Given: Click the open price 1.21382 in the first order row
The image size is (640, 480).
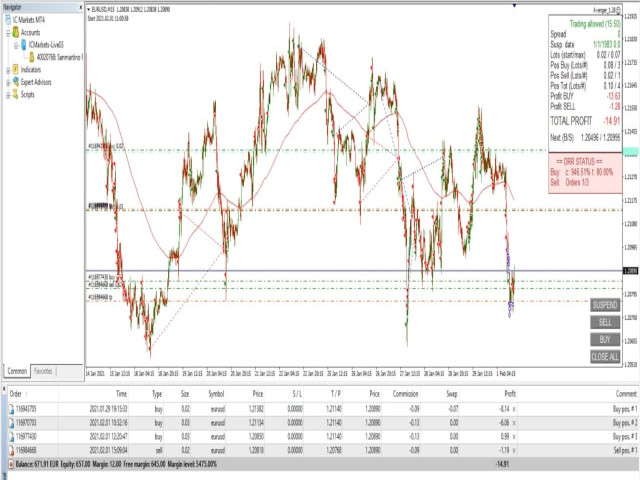Looking at the screenshot, I should tap(256, 409).
